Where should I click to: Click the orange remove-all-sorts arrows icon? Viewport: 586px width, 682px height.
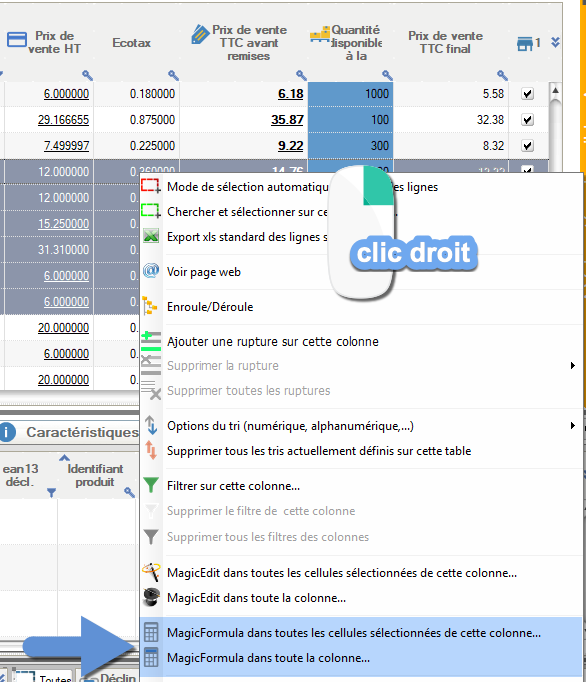coord(151,450)
